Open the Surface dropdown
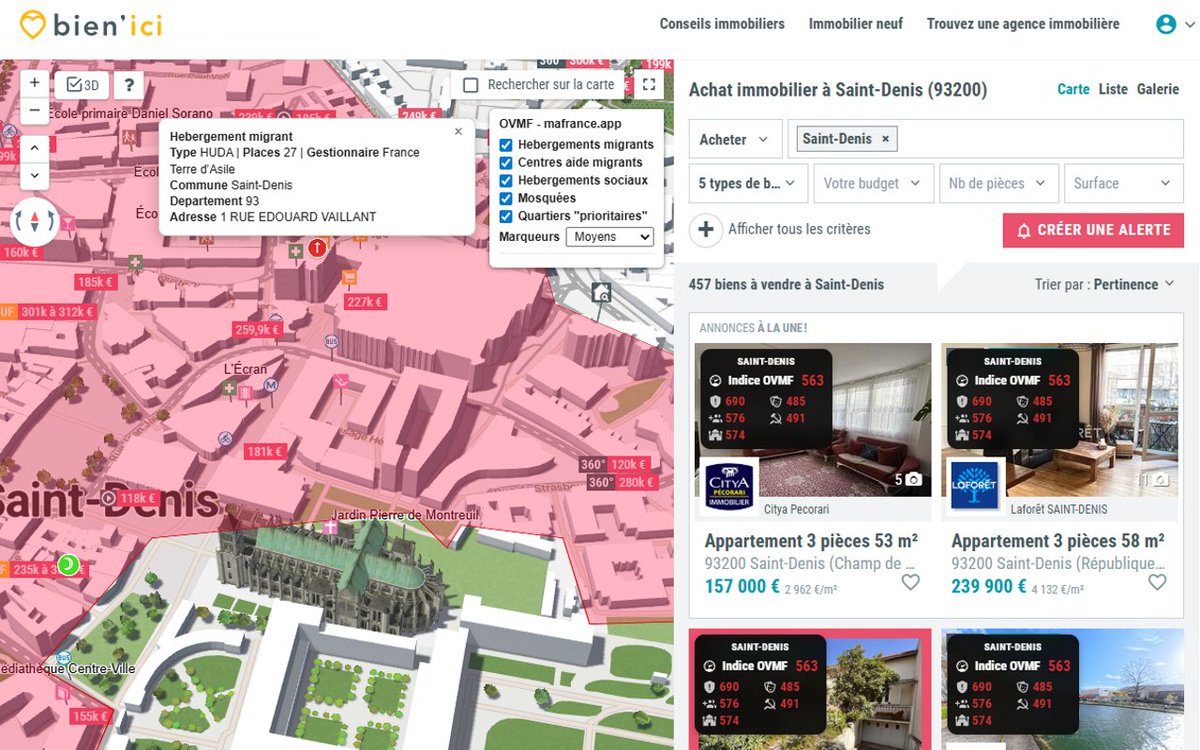This screenshot has width=1200, height=750. click(x=1124, y=183)
